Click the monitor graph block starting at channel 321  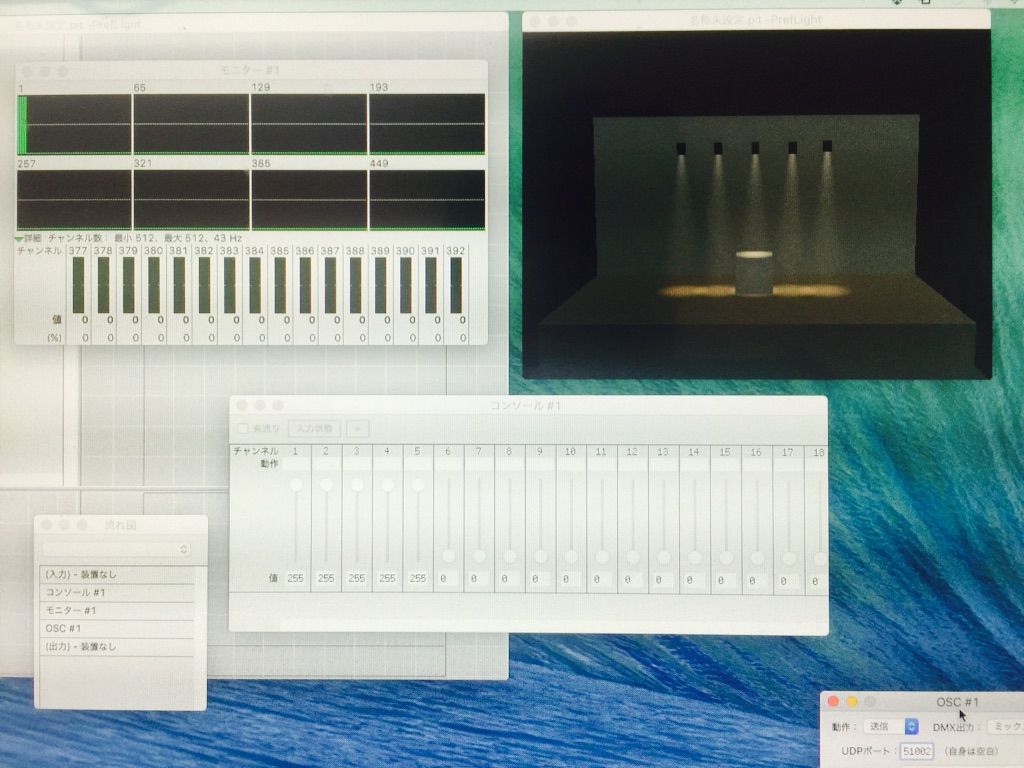point(191,200)
